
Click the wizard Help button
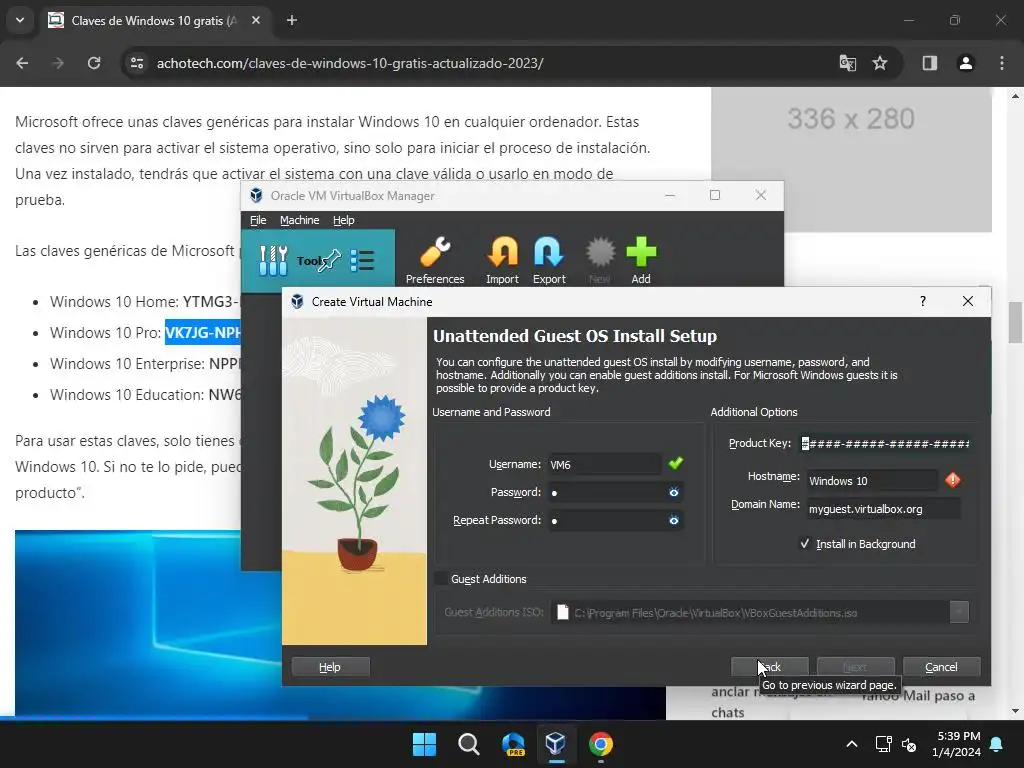pos(330,667)
